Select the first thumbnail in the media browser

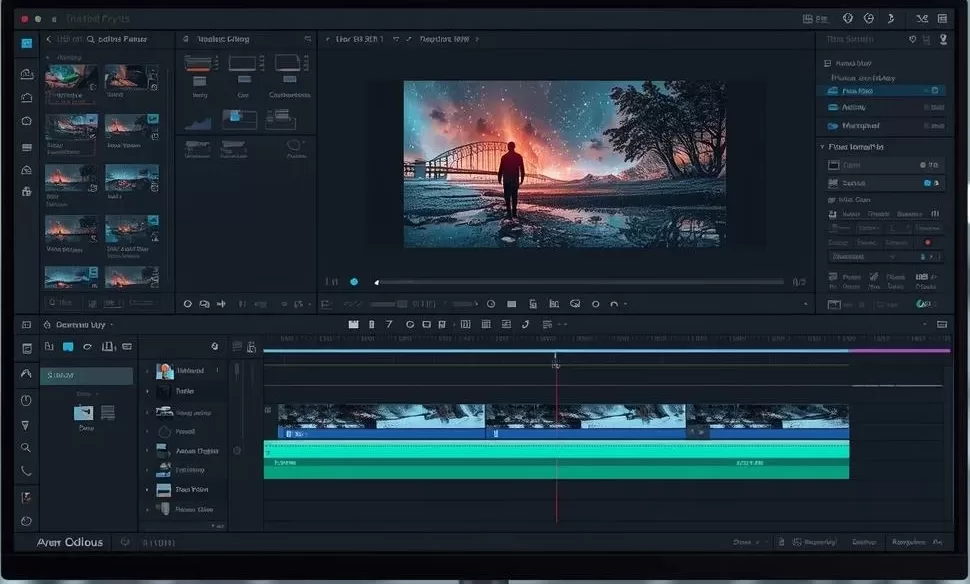(71, 78)
